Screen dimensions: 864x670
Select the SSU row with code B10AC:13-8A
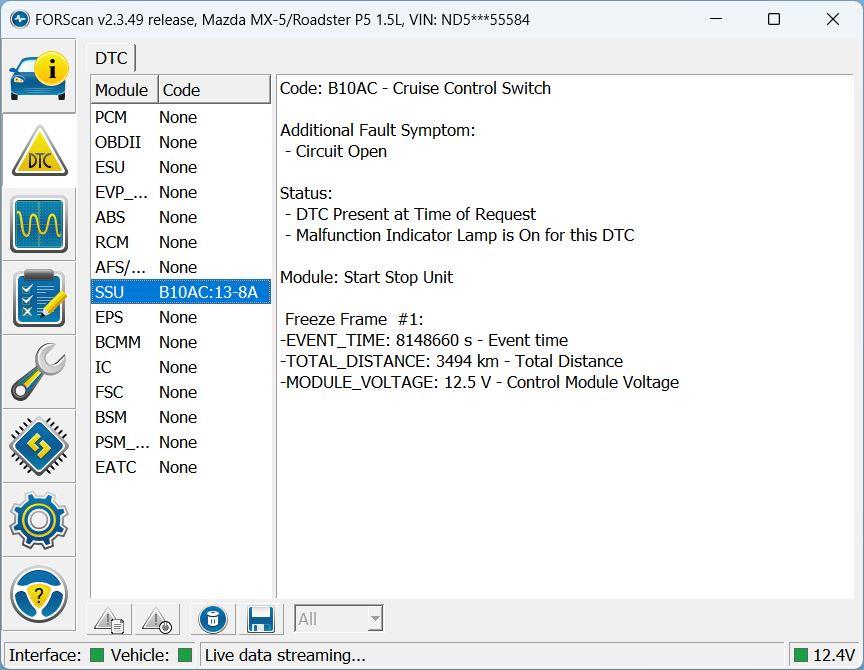coord(181,292)
